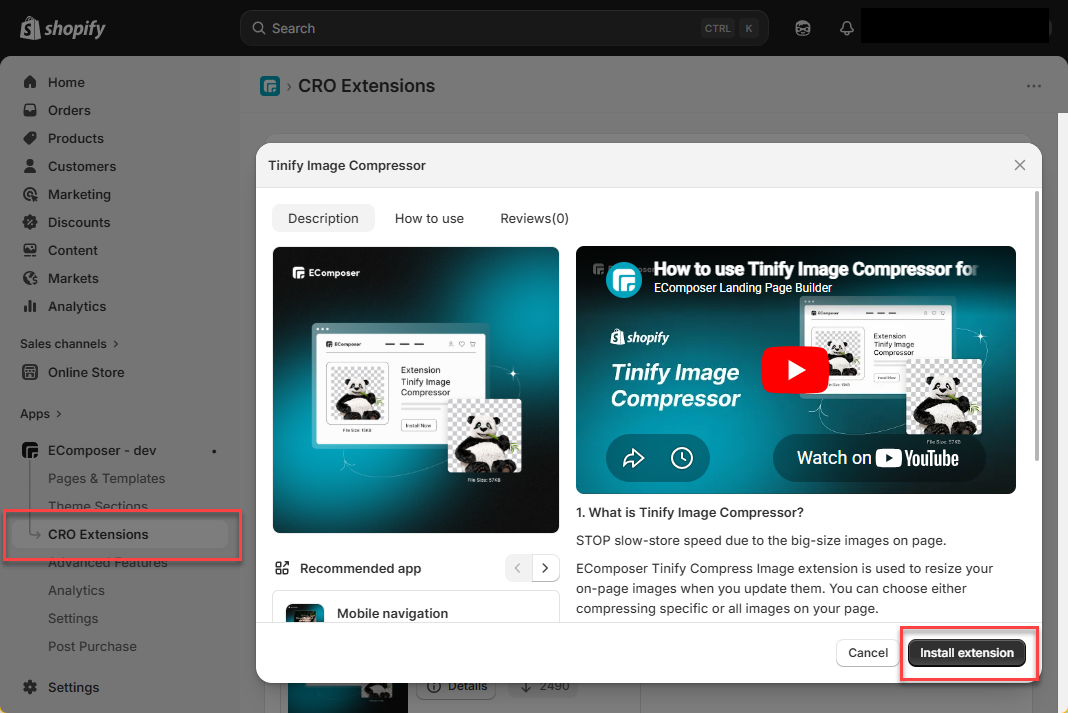
Task: Go to Products tag icon
Action: (30, 138)
